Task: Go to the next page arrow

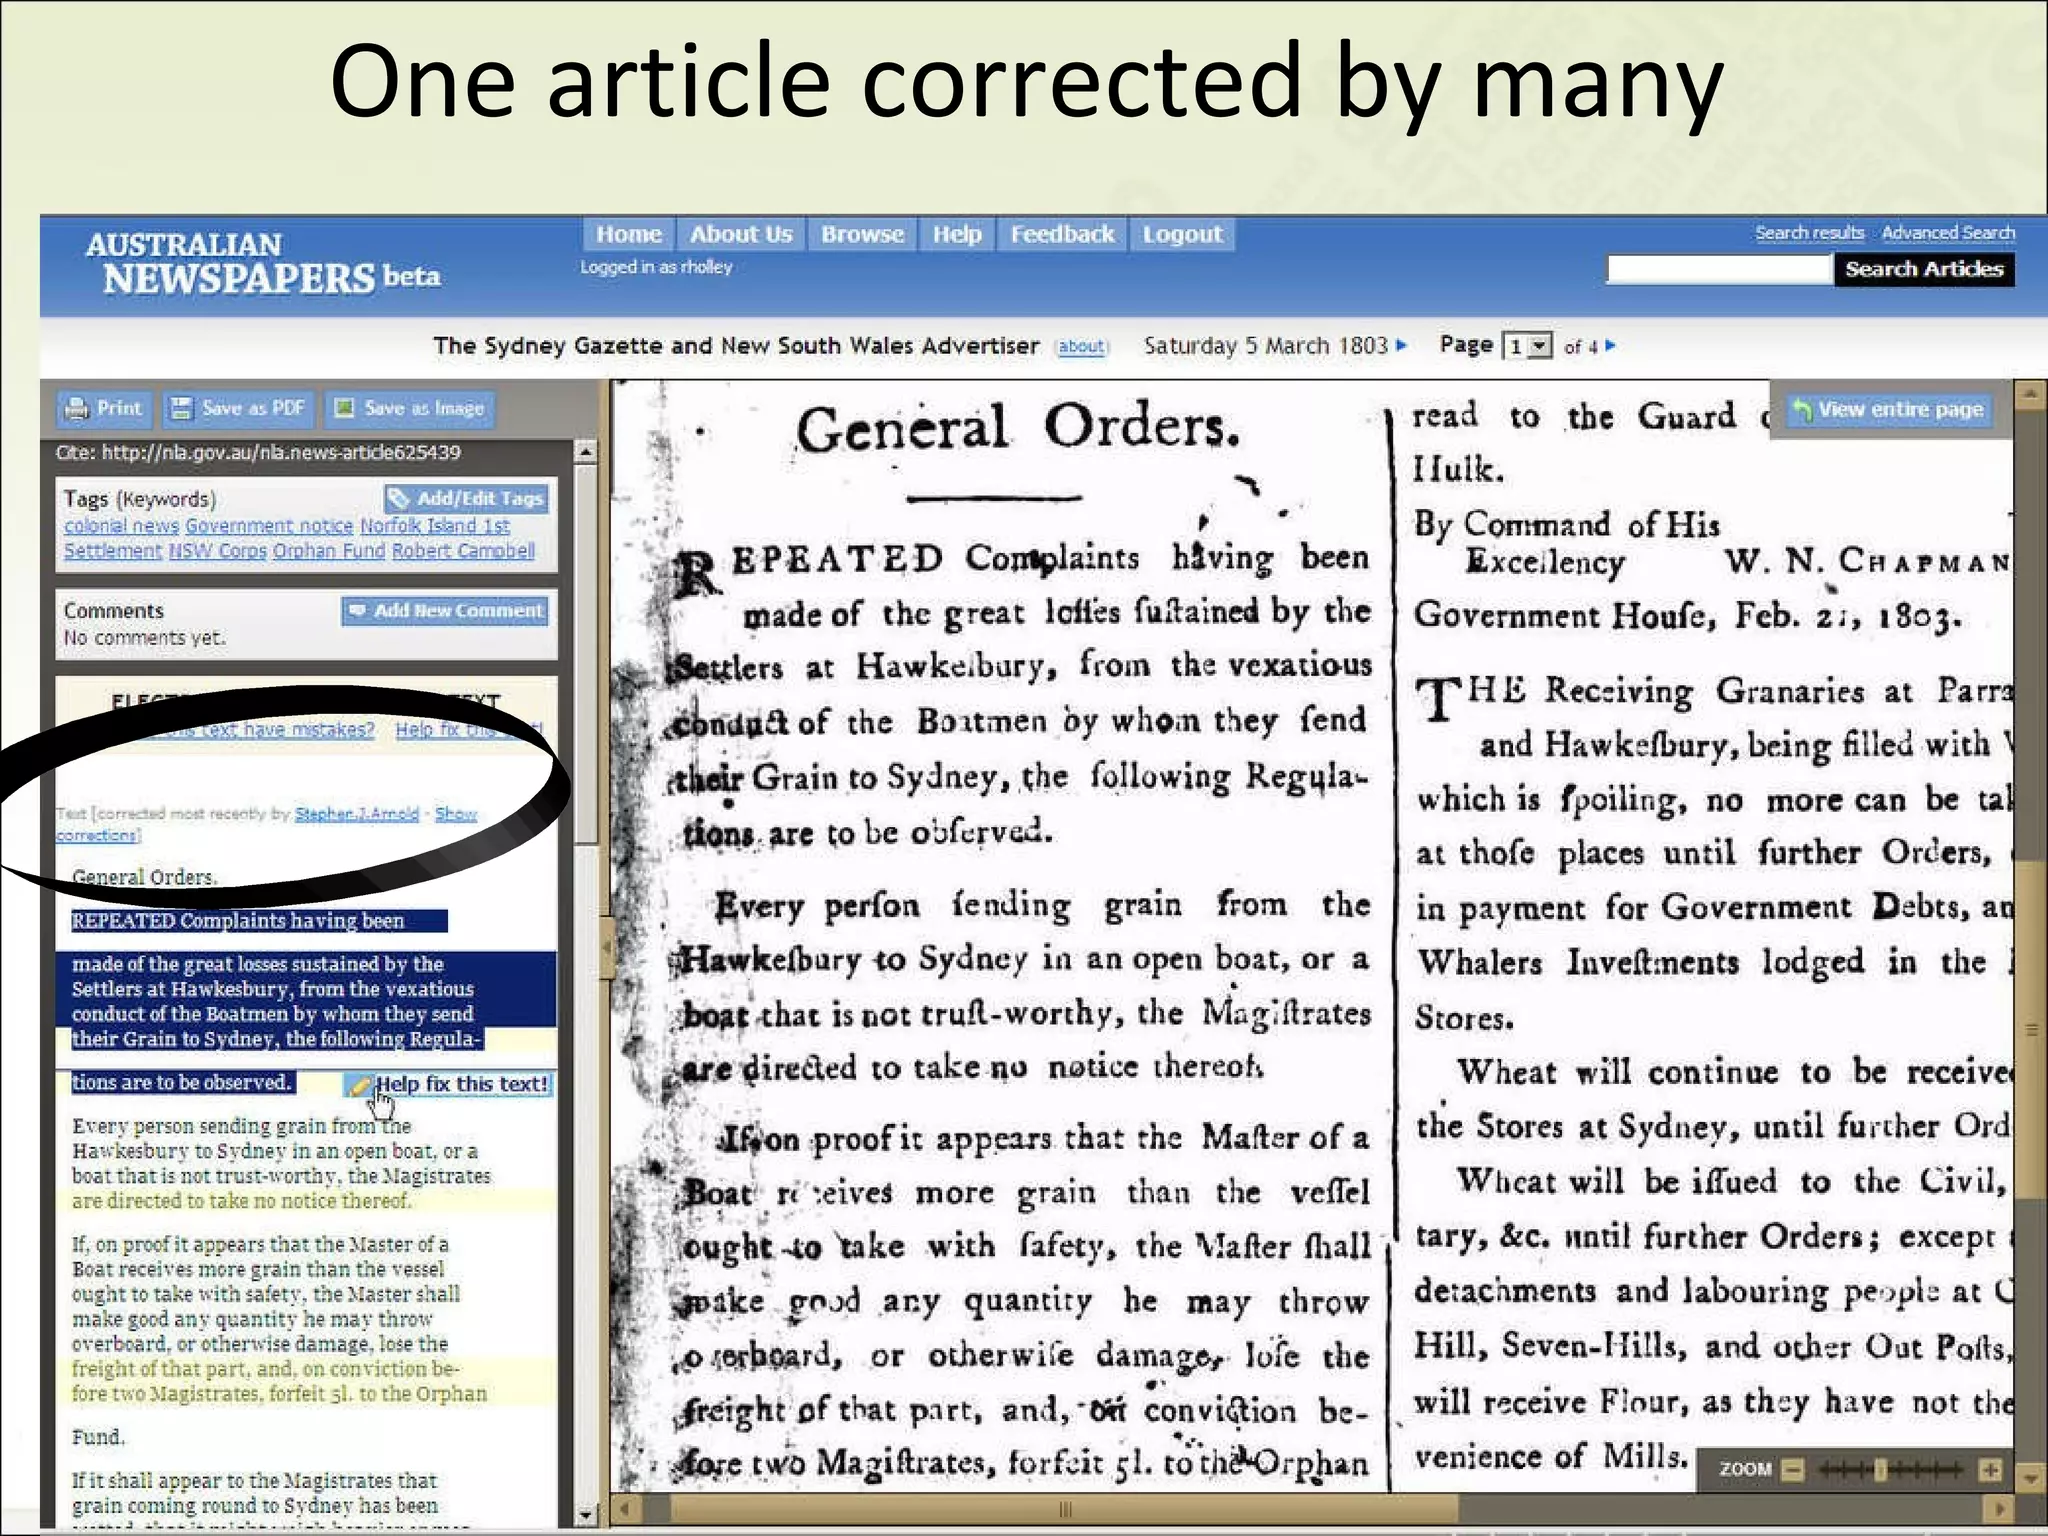Action: point(1610,345)
